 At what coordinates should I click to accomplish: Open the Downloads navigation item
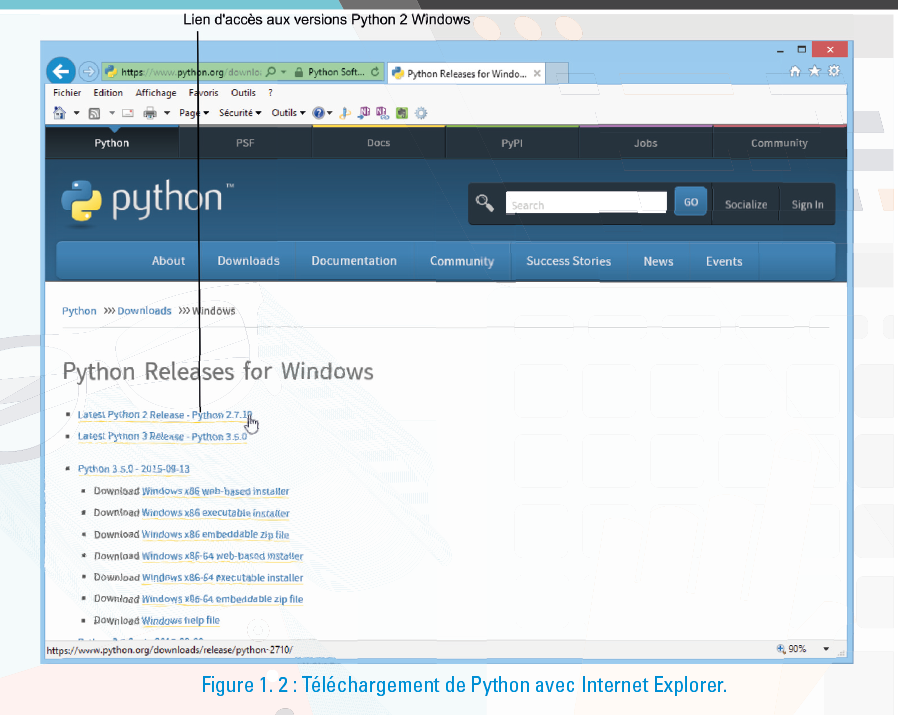(x=249, y=261)
